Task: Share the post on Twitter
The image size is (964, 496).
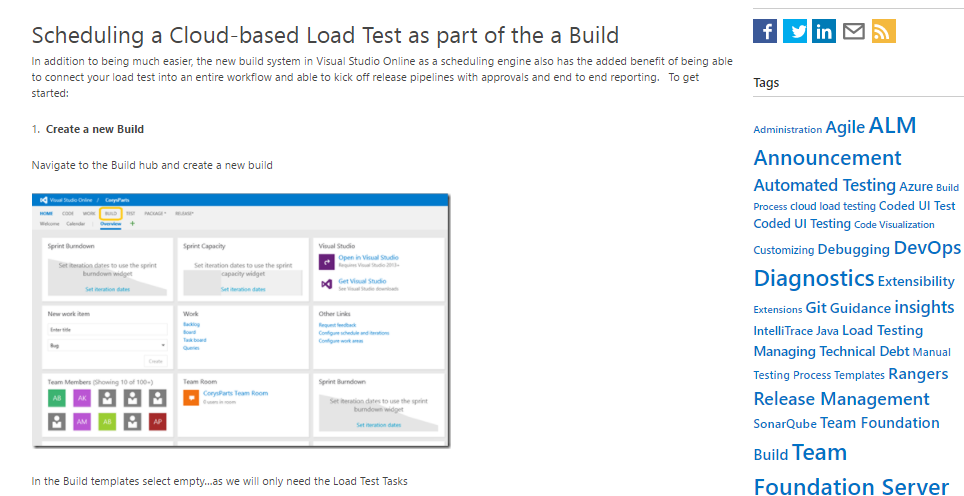Action: [794, 31]
